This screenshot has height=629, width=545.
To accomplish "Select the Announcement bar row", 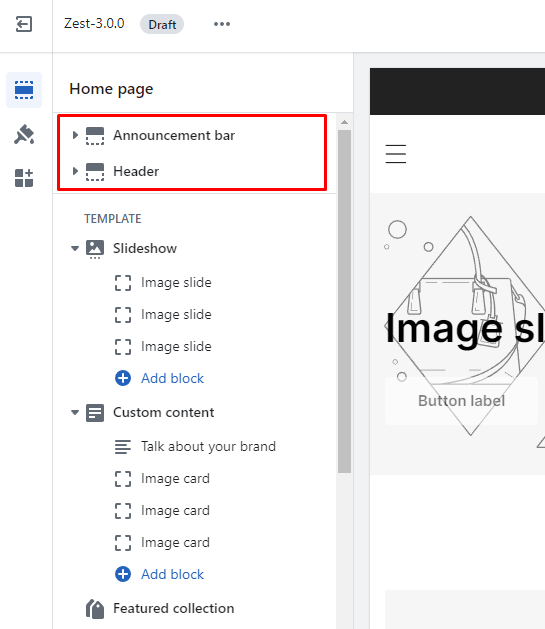I will pyautogui.click(x=195, y=135).
